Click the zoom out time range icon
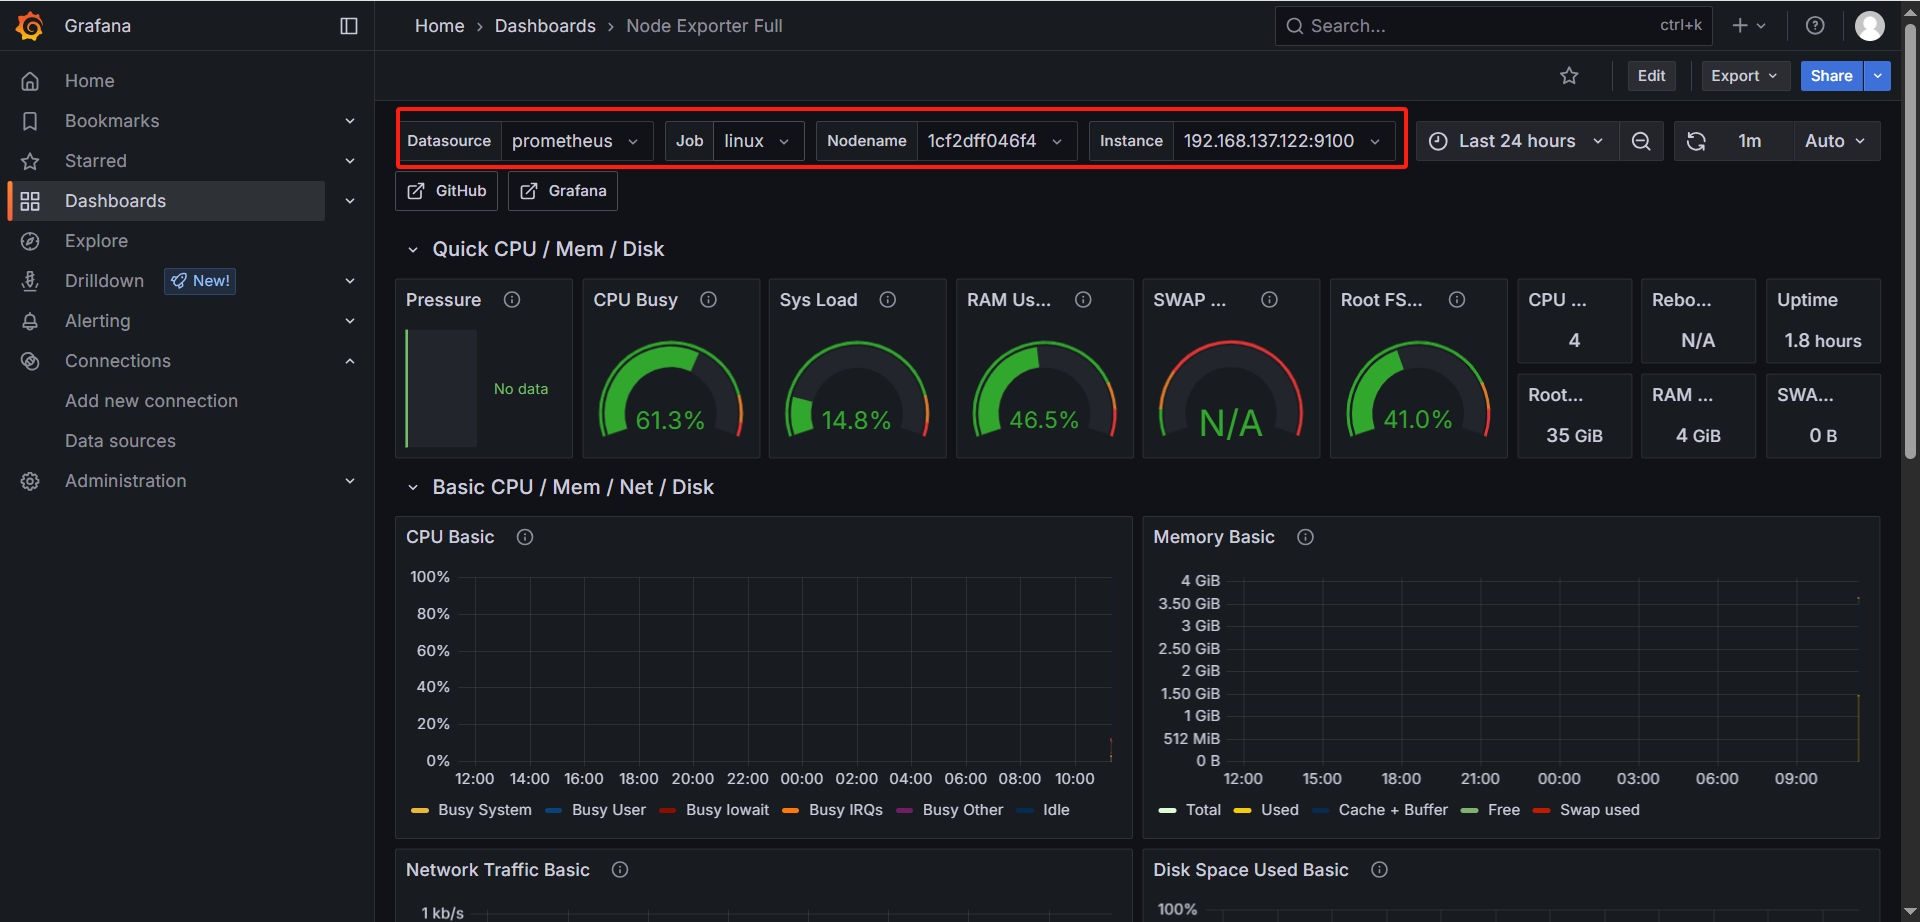Screen dimensions: 1920x922 [1641, 141]
